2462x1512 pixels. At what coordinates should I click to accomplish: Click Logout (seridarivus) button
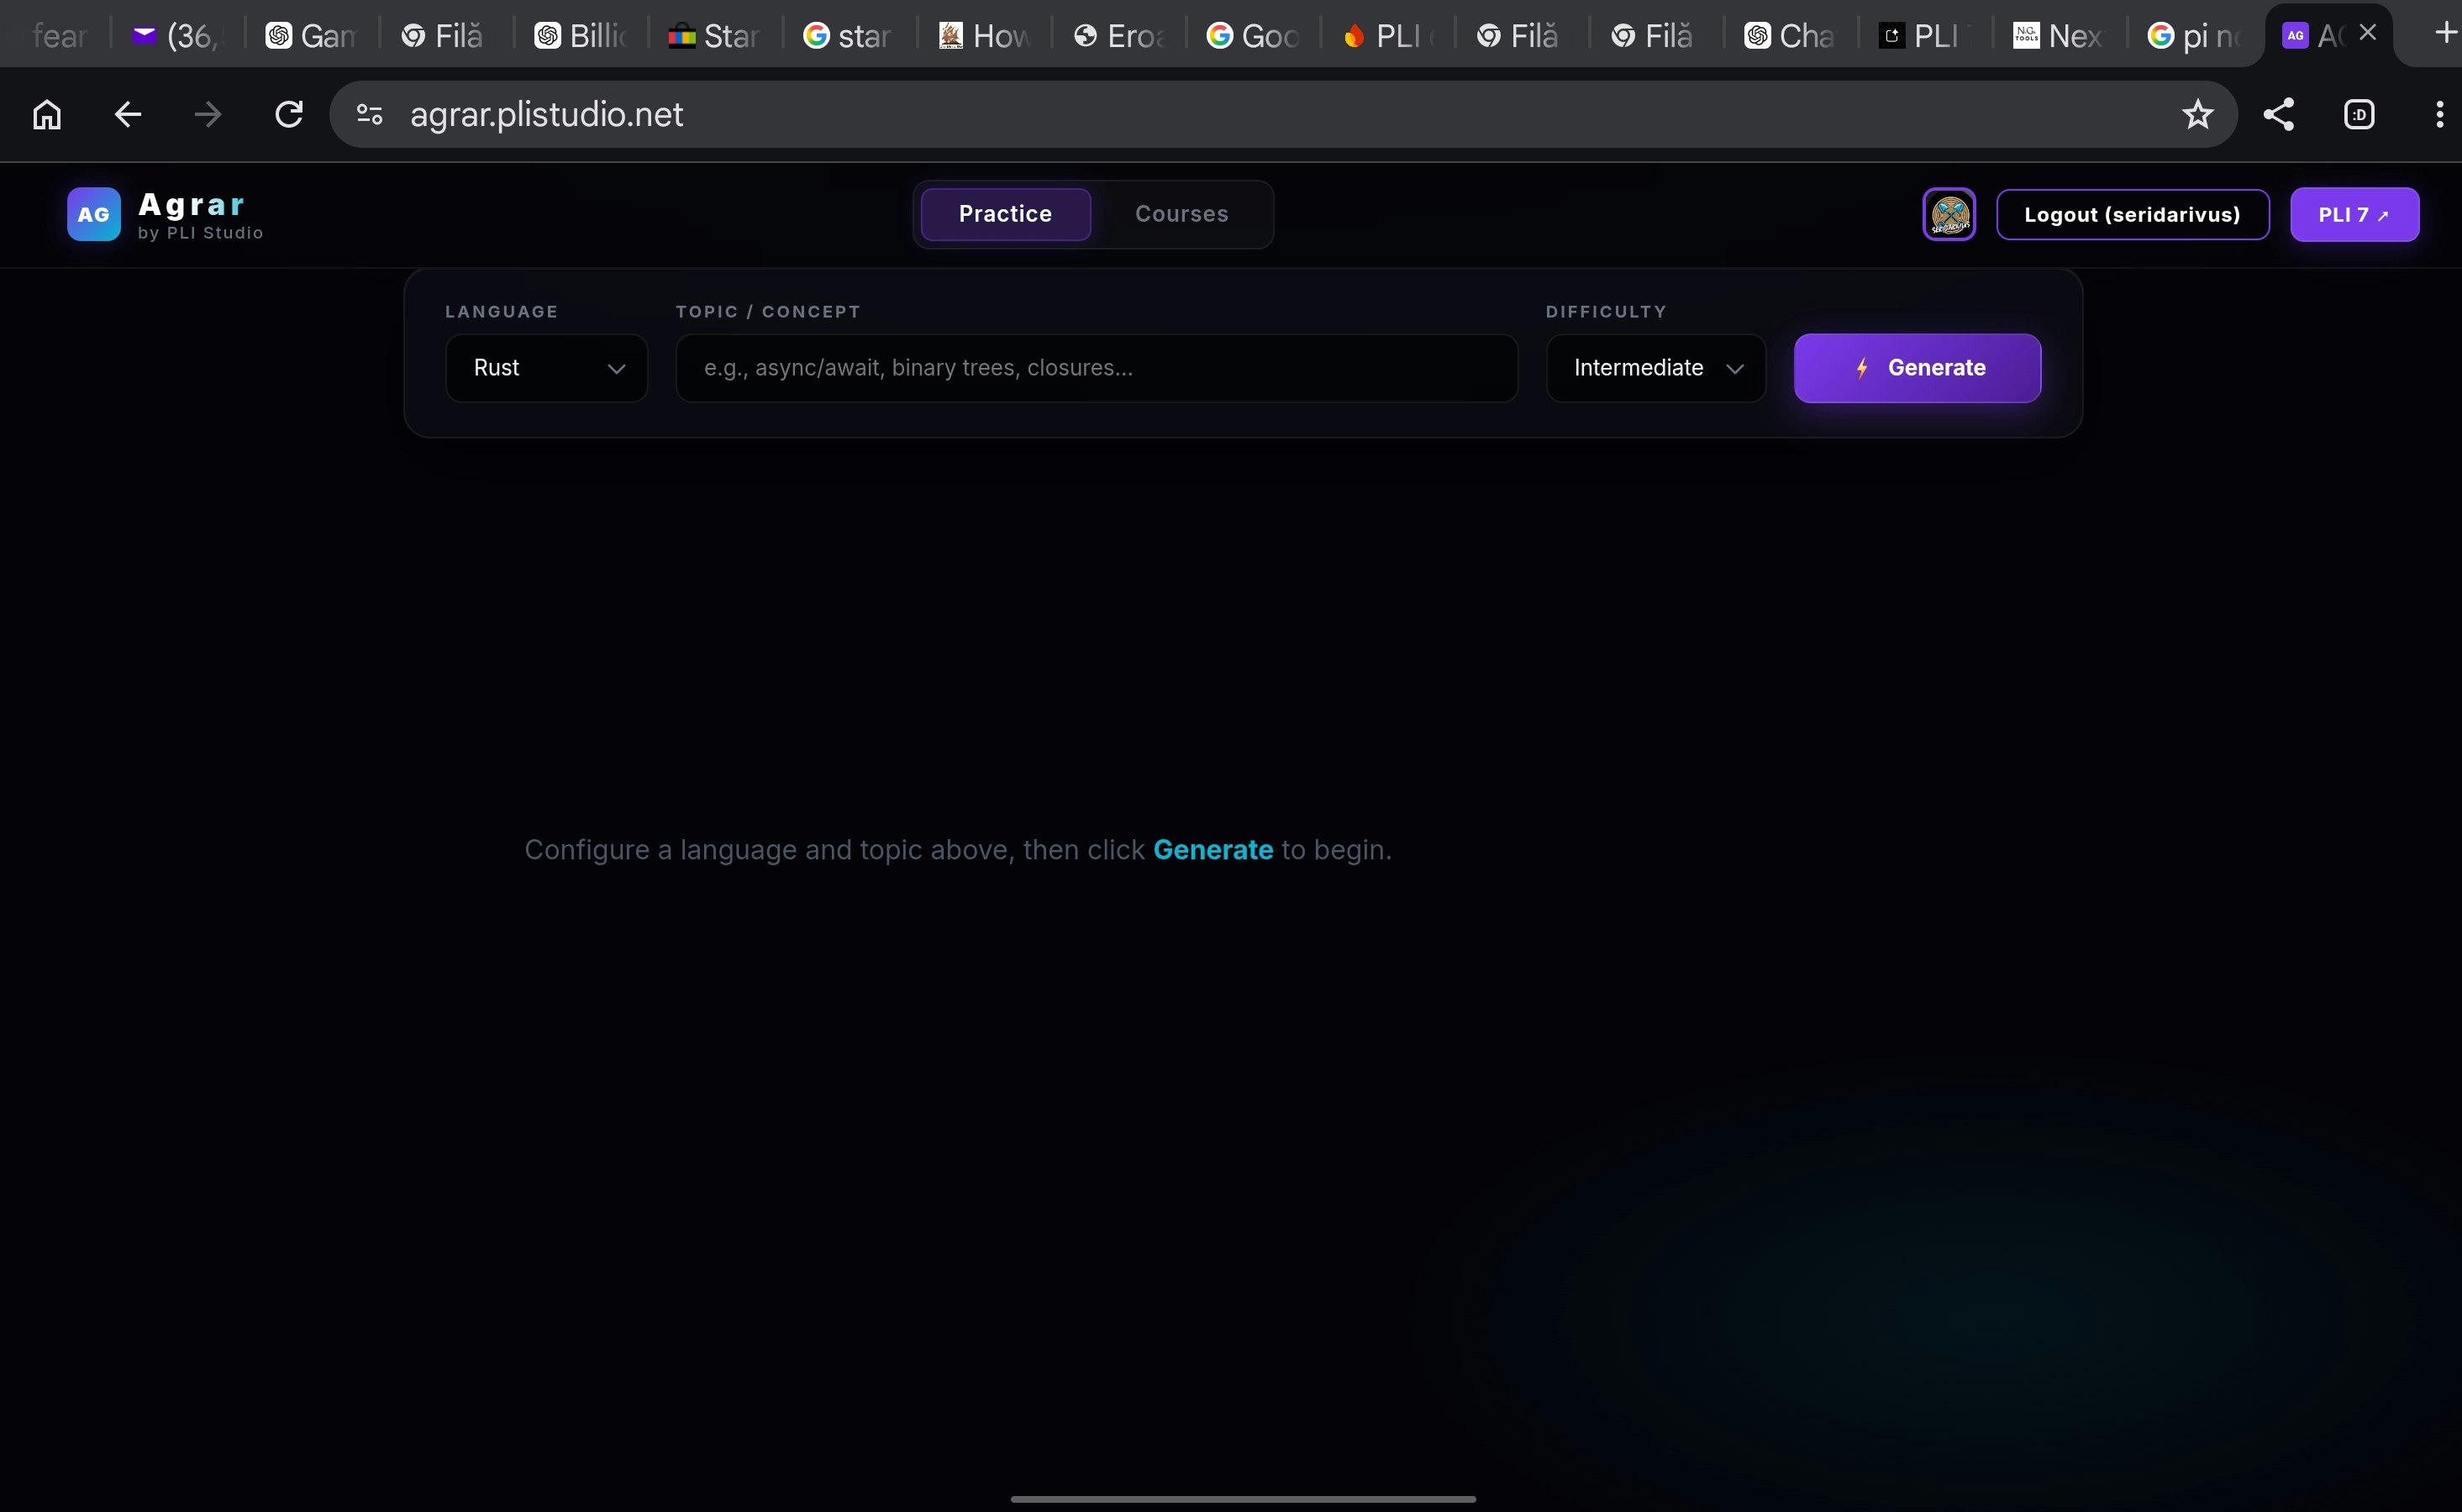coord(2132,215)
